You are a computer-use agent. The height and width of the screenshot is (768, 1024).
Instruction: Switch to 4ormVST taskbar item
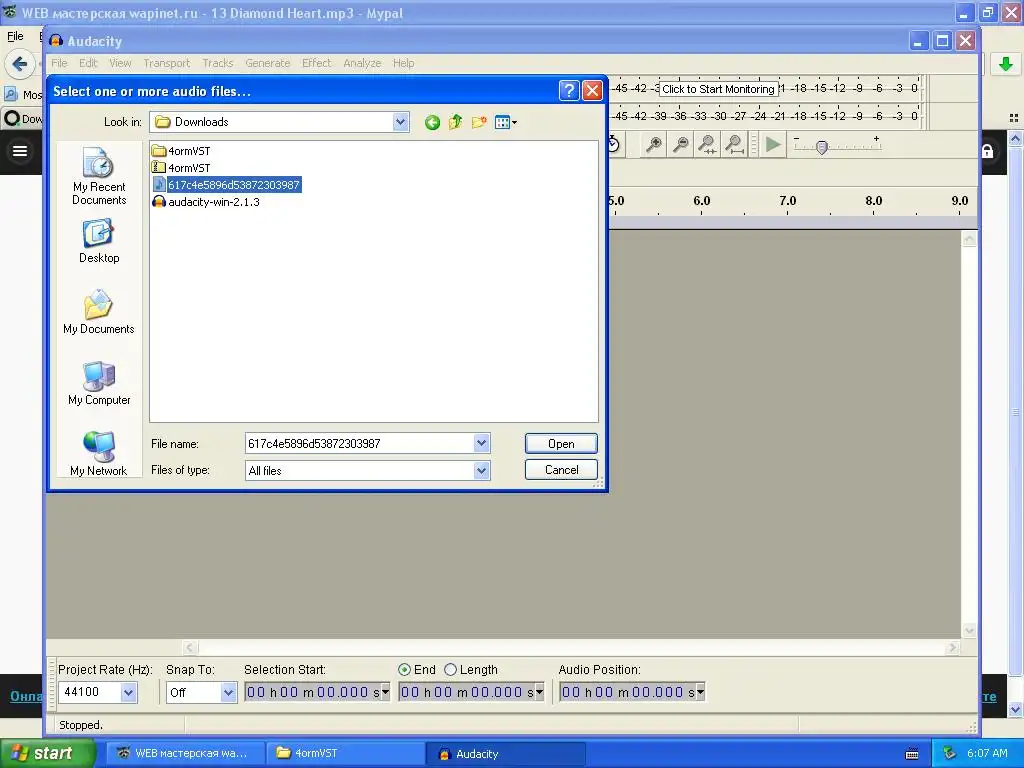tap(345, 753)
